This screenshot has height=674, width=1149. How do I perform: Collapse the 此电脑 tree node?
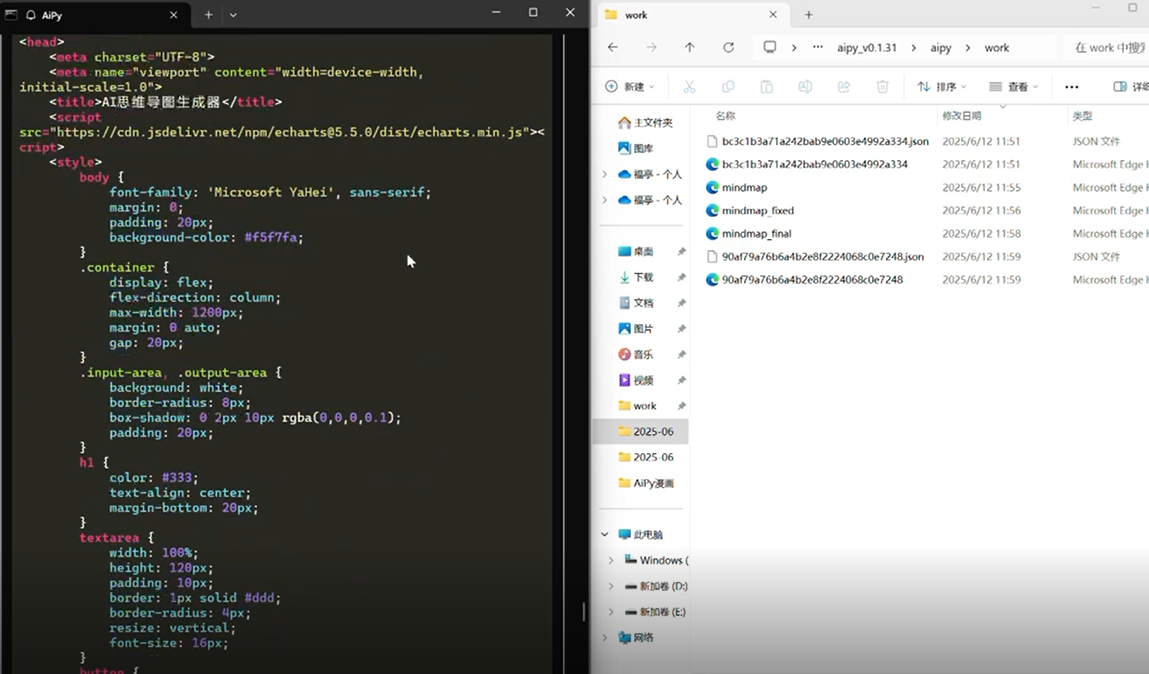[x=605, y=535]
